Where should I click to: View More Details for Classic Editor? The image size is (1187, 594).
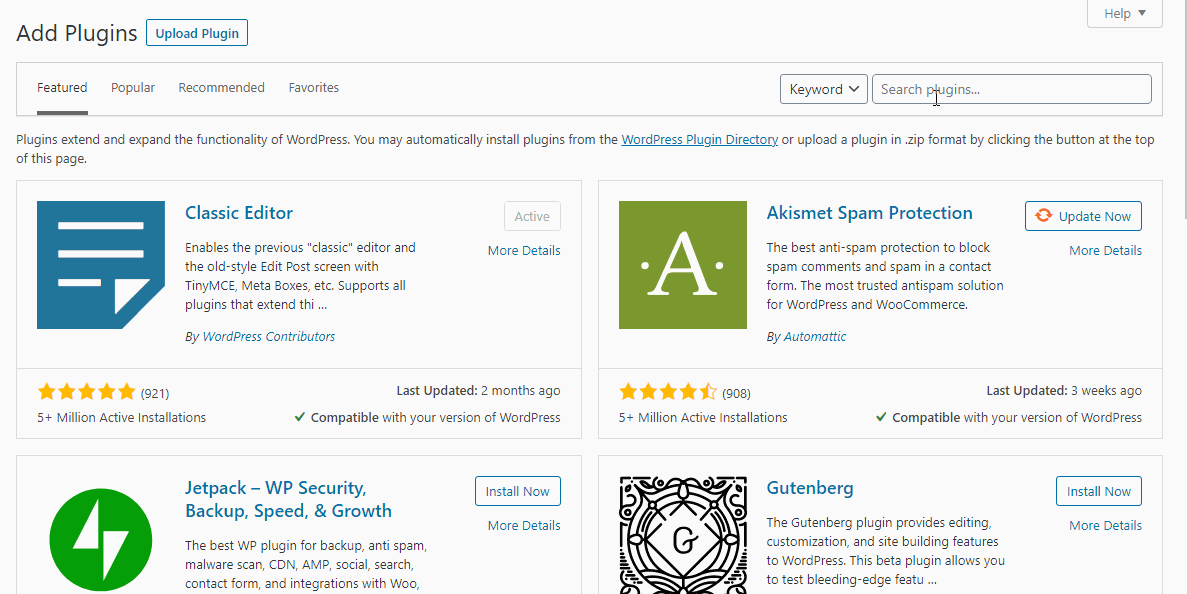(524, 250)
